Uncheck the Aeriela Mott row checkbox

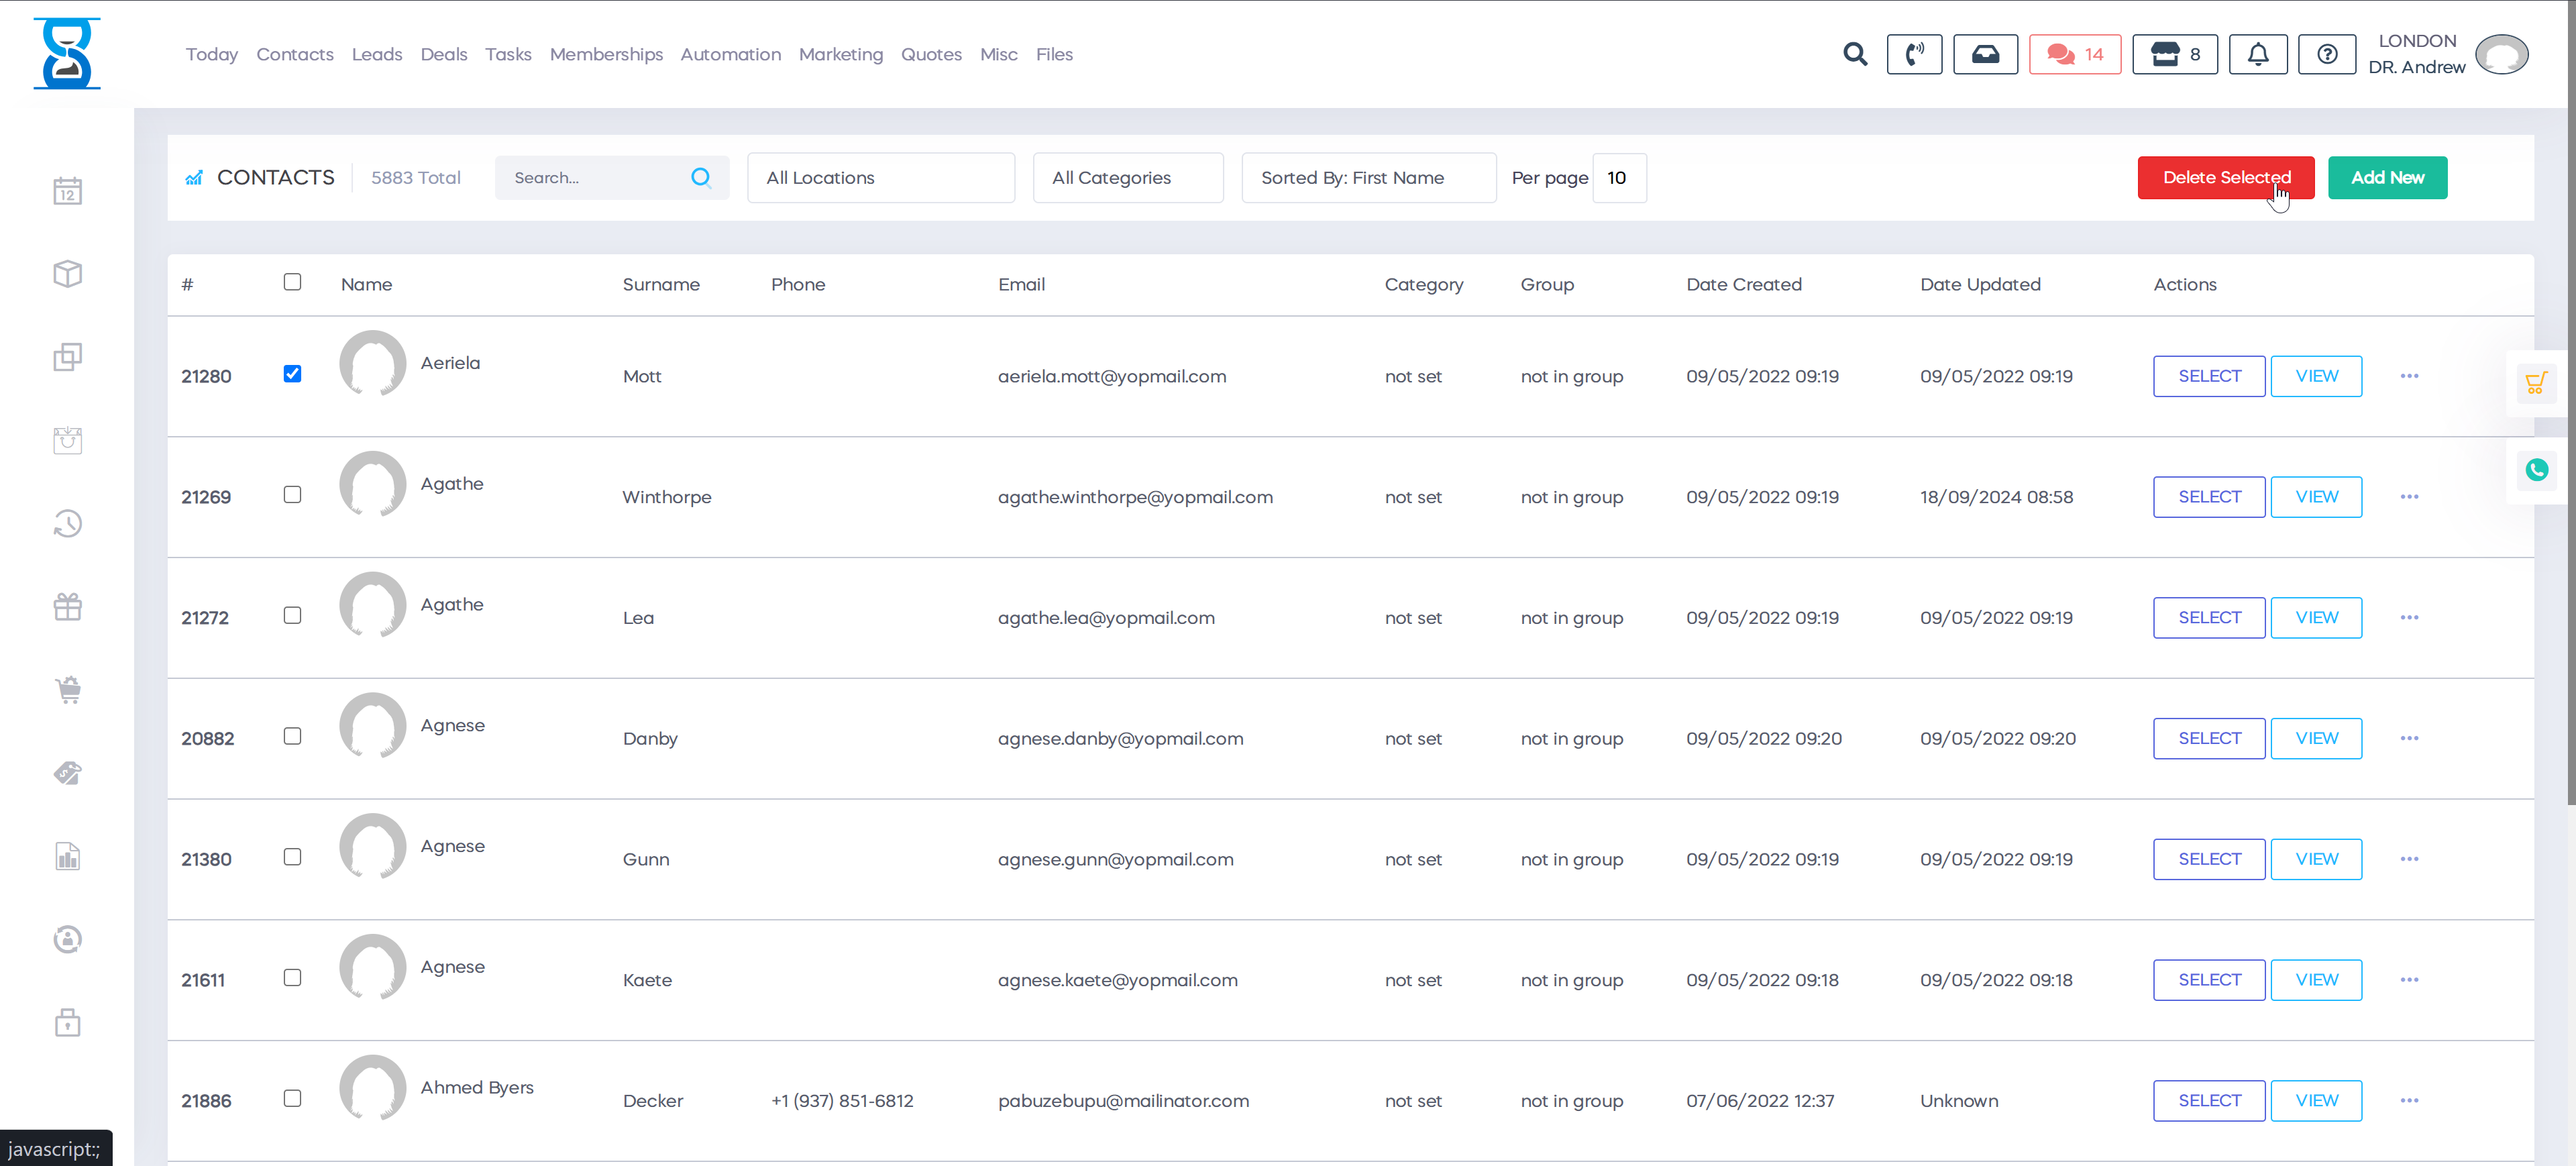292,374
